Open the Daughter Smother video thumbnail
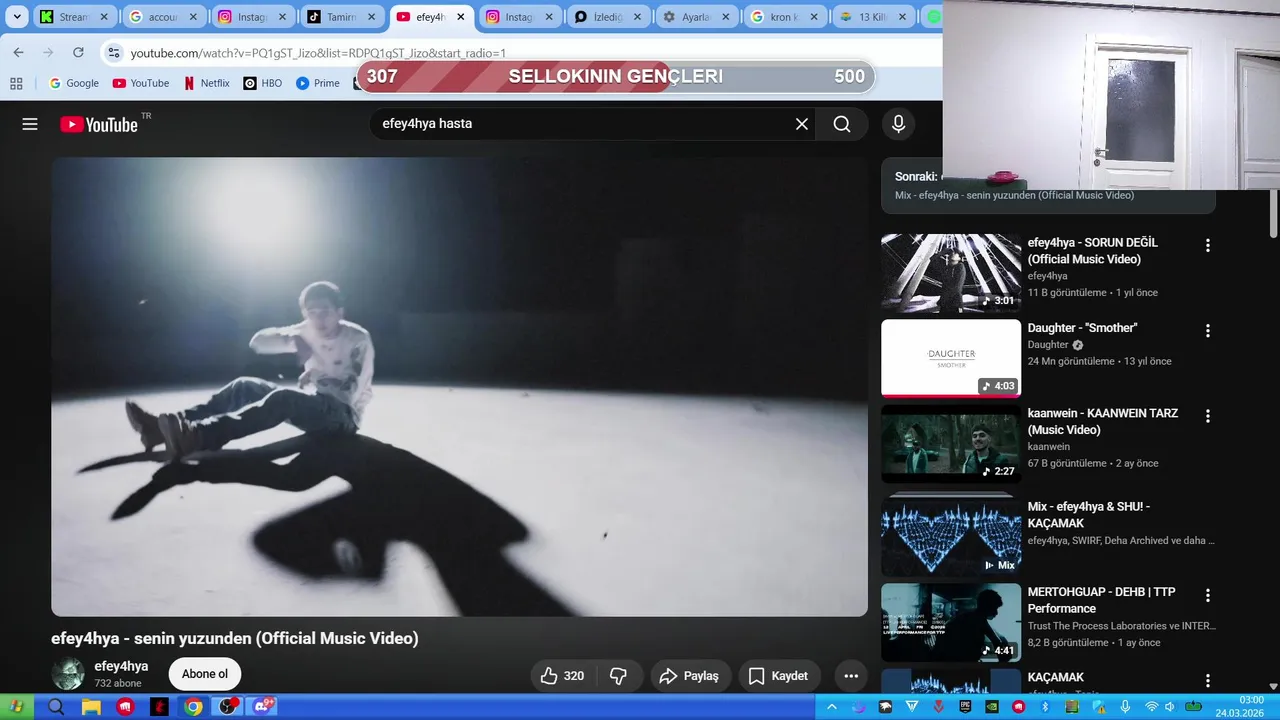 [x=951, y=359]
